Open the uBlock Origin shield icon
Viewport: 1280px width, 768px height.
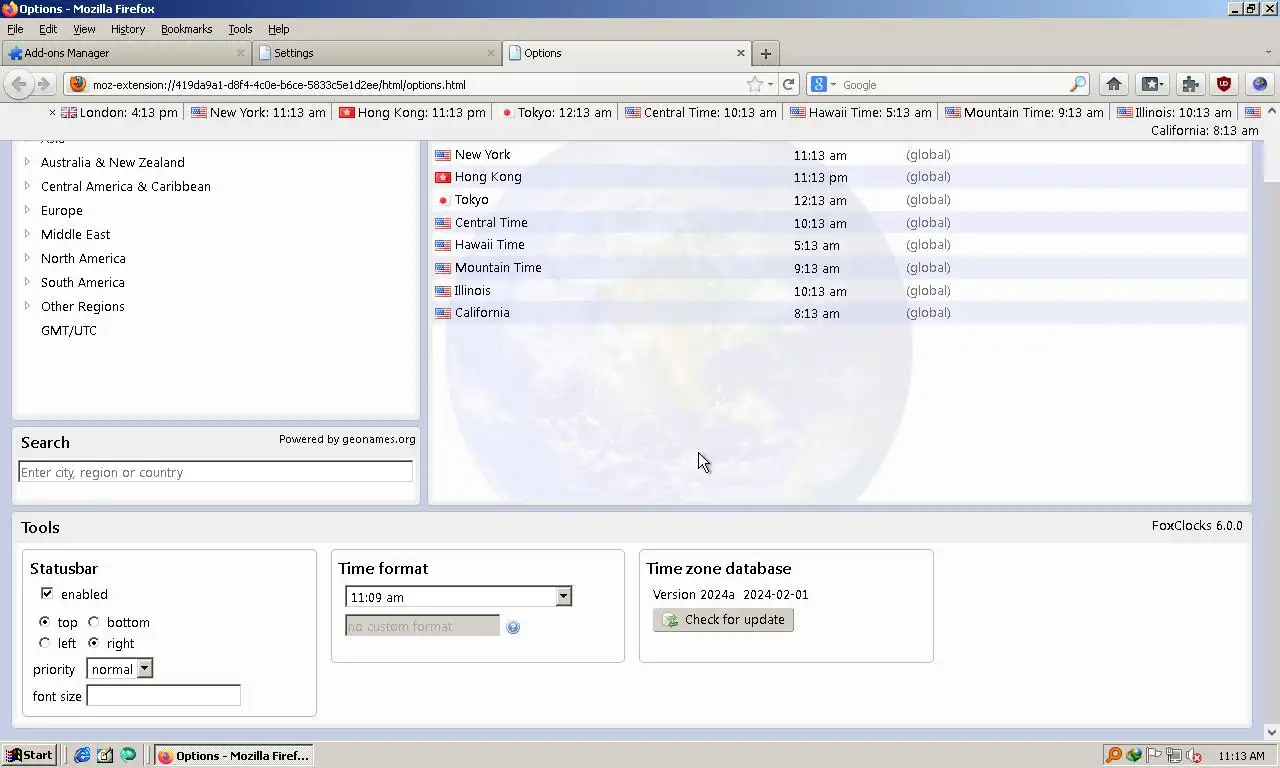(1223, 85)
